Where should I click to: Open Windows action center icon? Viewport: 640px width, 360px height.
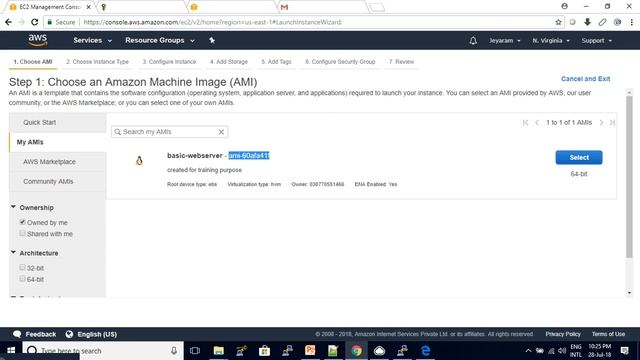coord(624,351)
